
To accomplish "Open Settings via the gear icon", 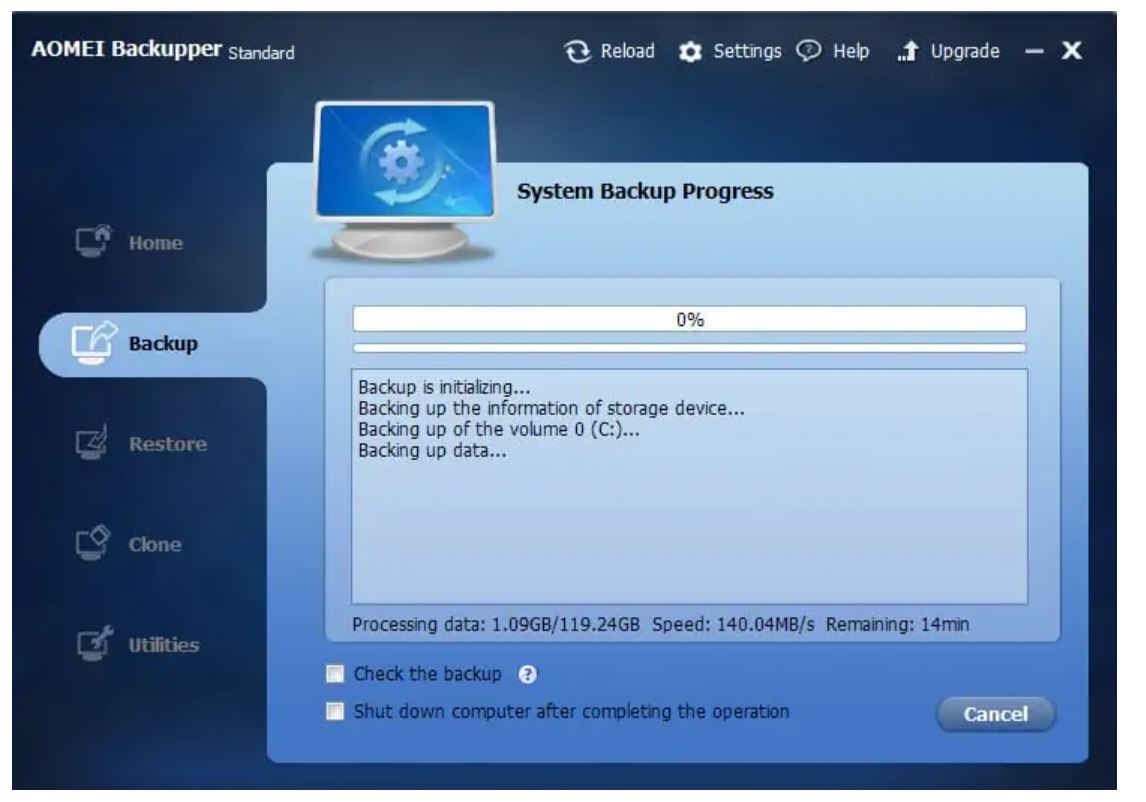I will coord(690,51).
